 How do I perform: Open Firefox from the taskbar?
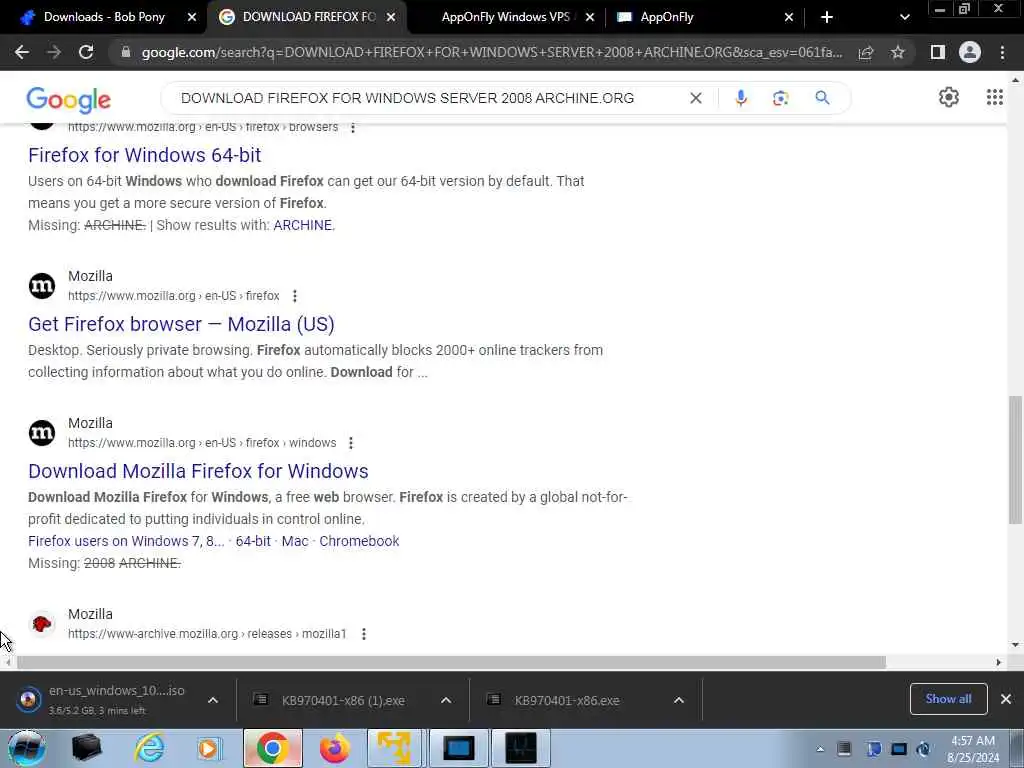pyautogui.click(x=334, y=748)
